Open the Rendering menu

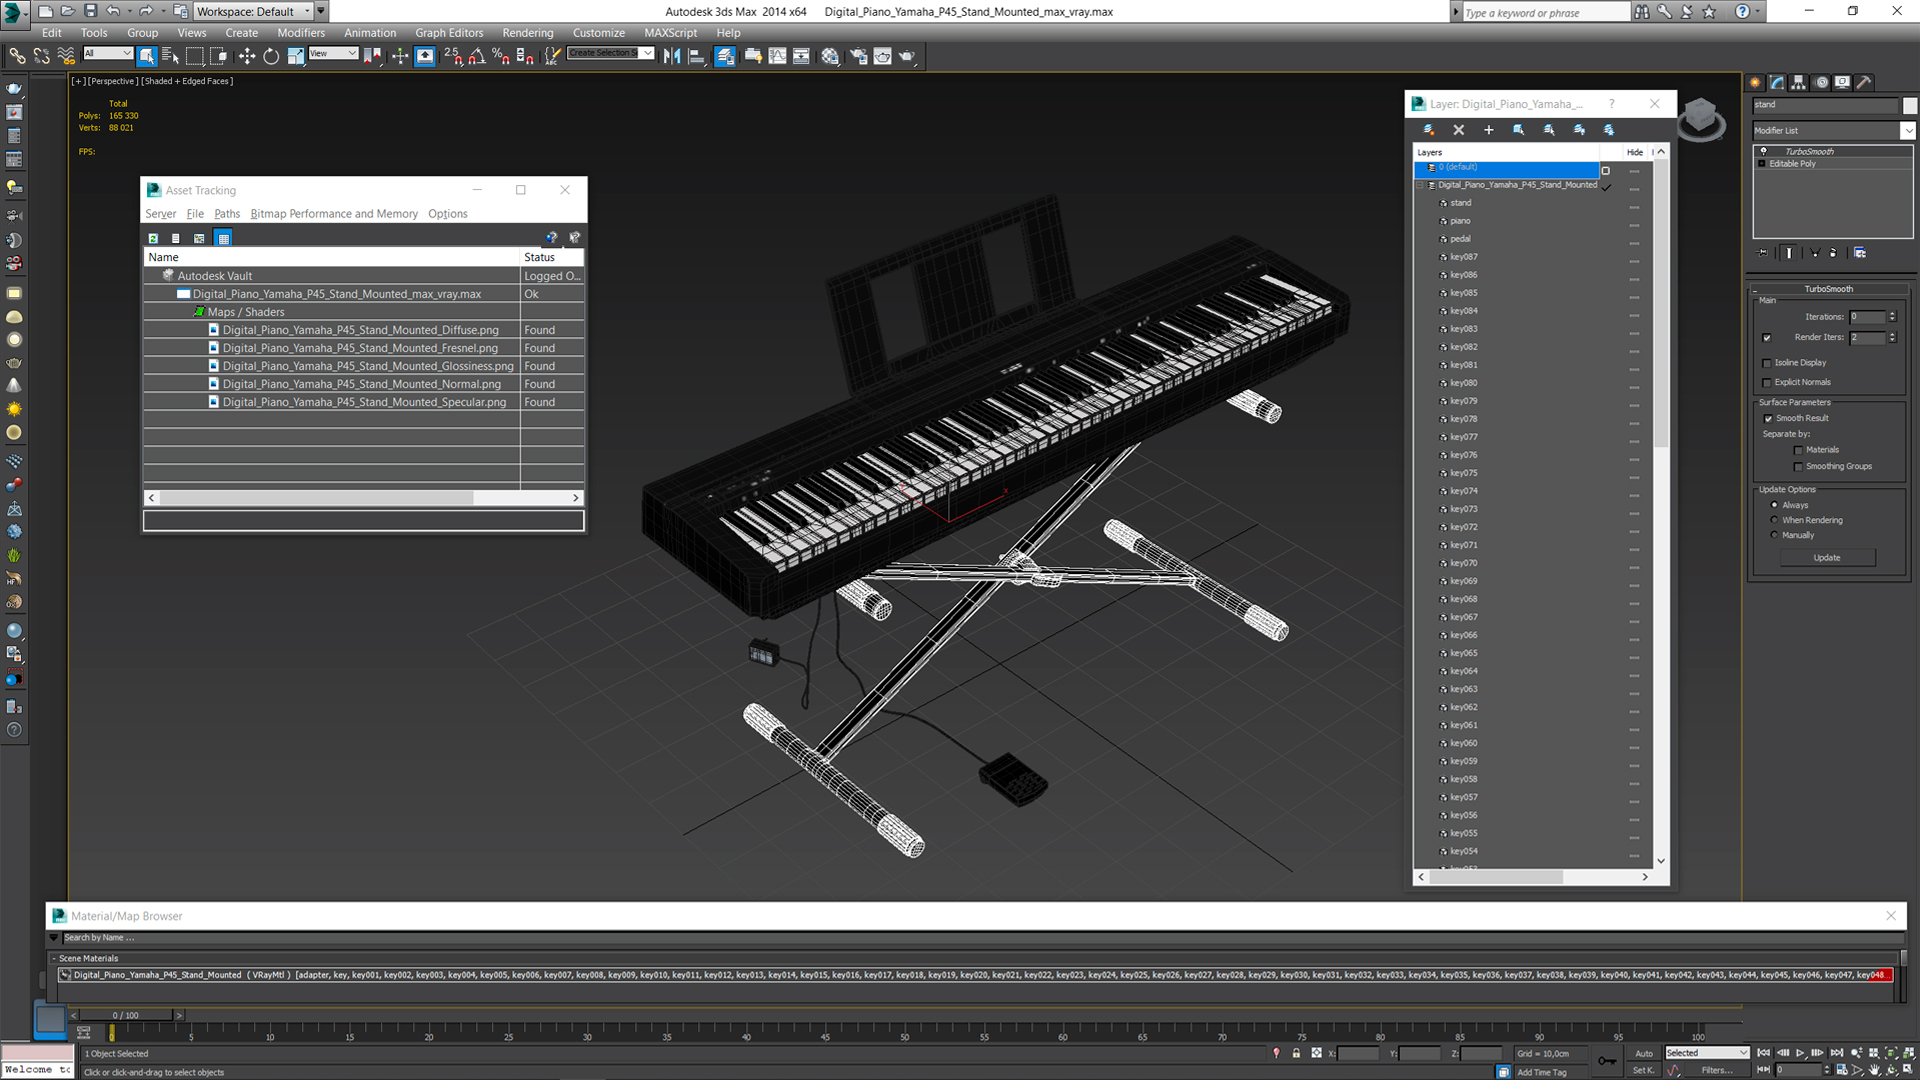point(528,33)
